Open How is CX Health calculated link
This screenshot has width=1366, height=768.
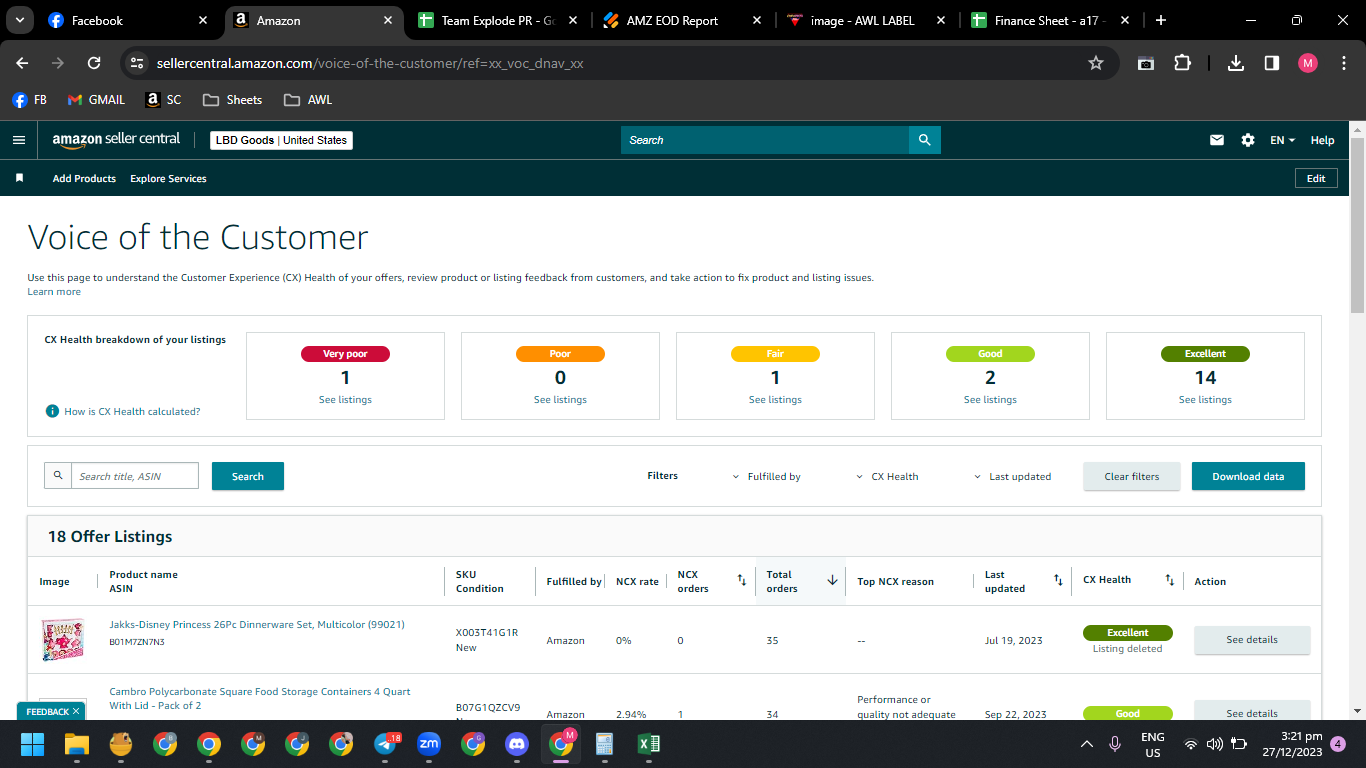pyautogui.click(x=132, y=411)
